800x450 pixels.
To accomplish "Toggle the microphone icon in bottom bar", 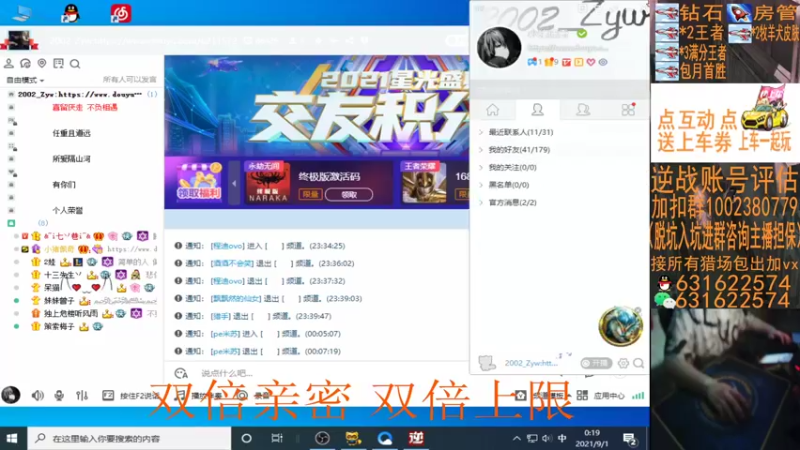I will point(59,395).
